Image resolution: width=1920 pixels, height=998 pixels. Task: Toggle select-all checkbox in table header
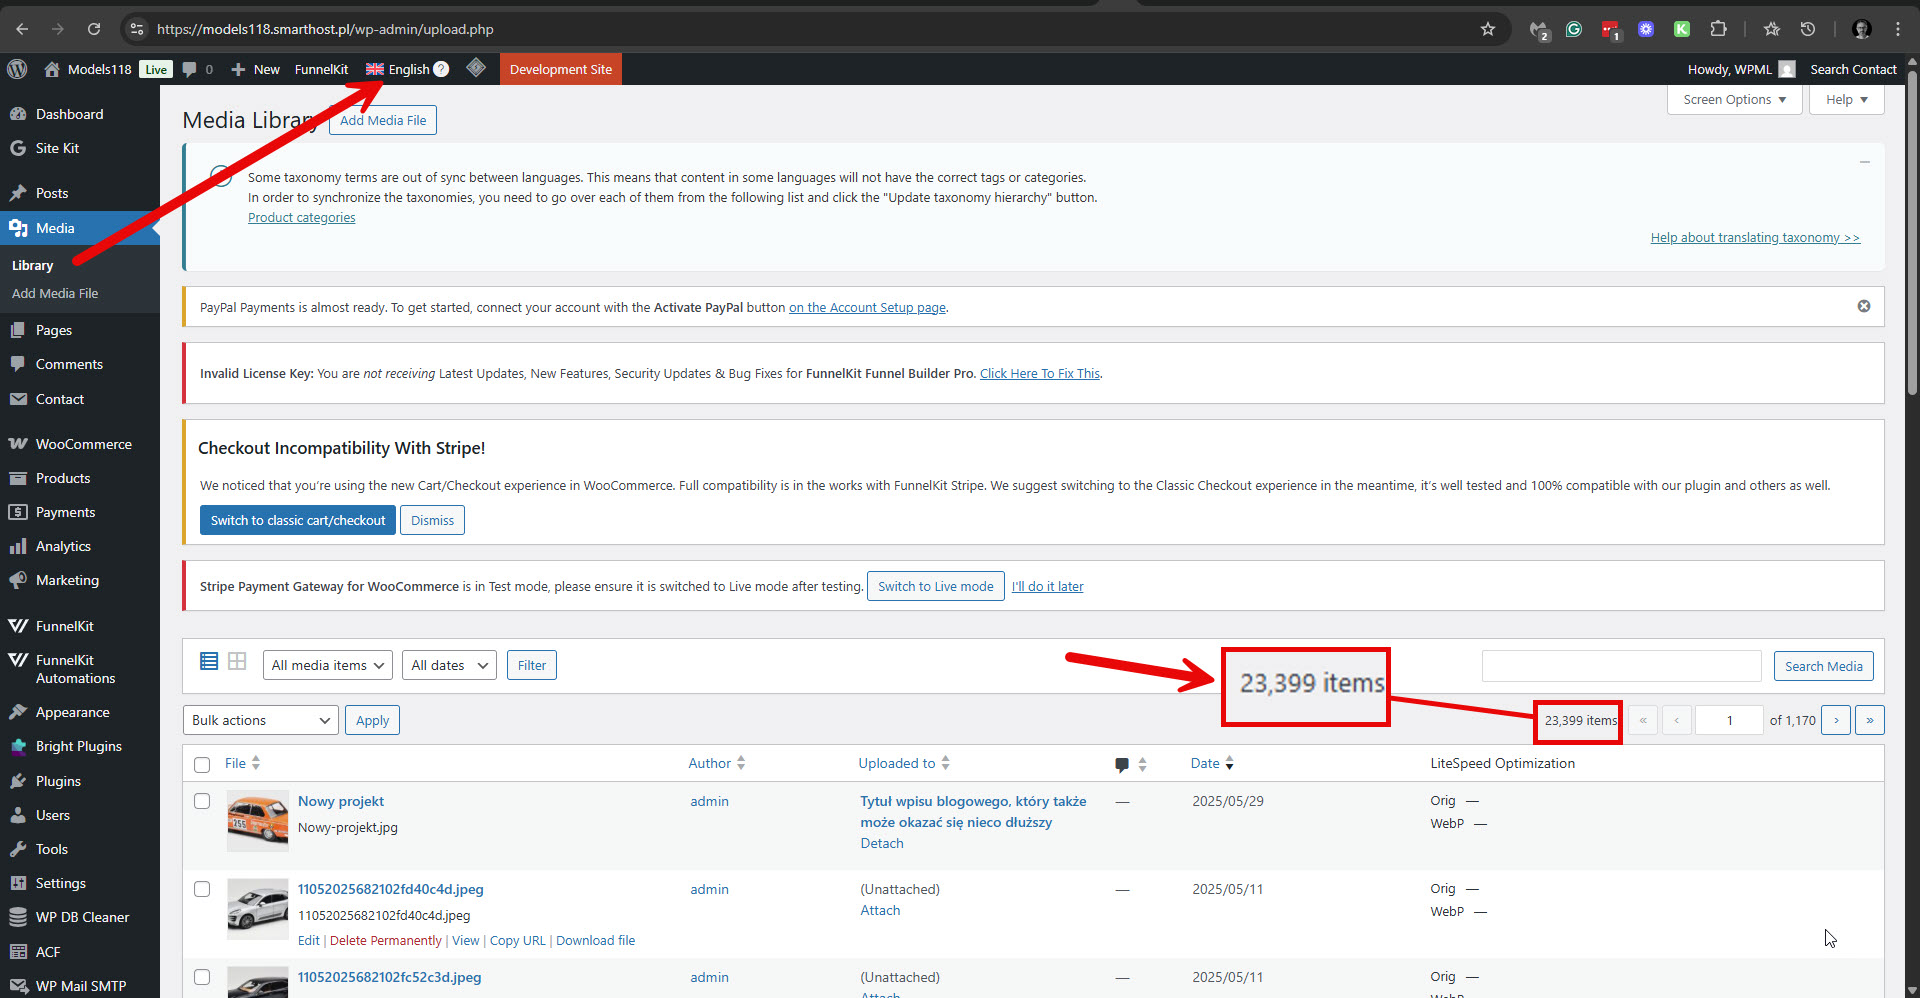pos(202,764)
